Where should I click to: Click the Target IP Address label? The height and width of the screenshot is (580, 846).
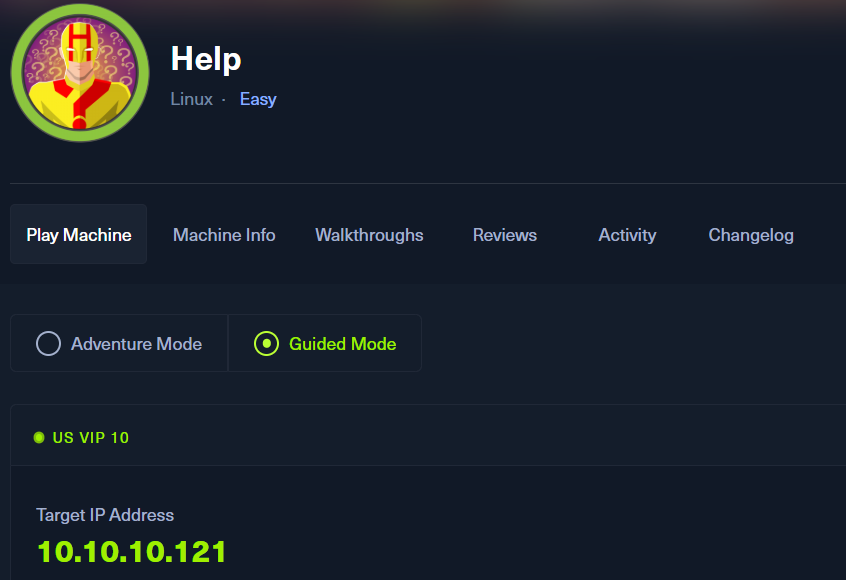(105, 515)
